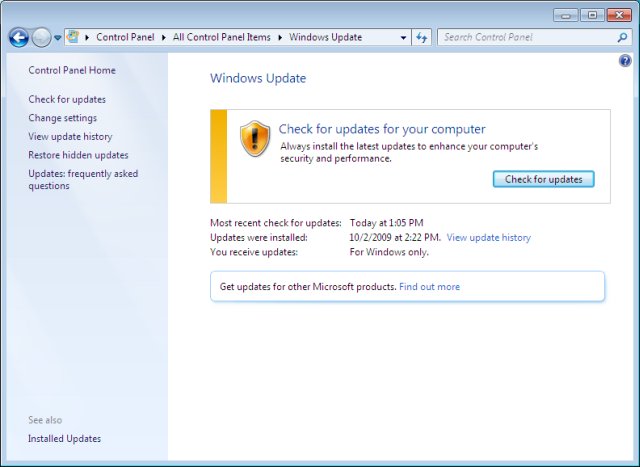The width and height of the screenshot is (640, 467).
Task: Select Control Panel breadcrumb
Action: (125, 37)
